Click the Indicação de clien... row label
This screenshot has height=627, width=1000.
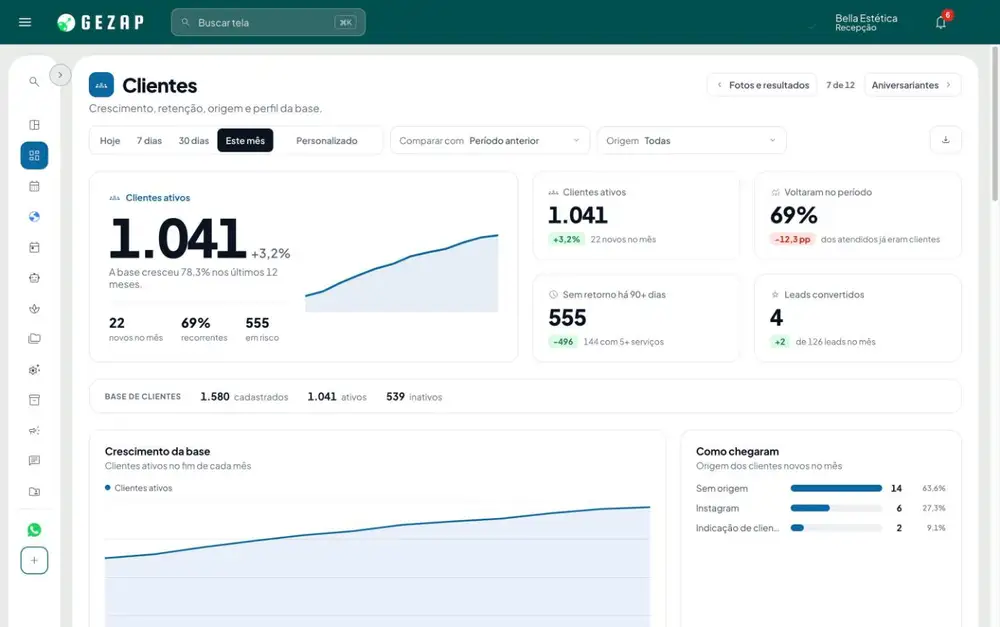(x=737, y=528)
